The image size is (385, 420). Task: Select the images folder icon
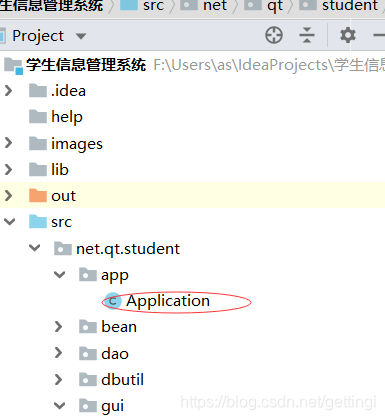tap(38, 143)
